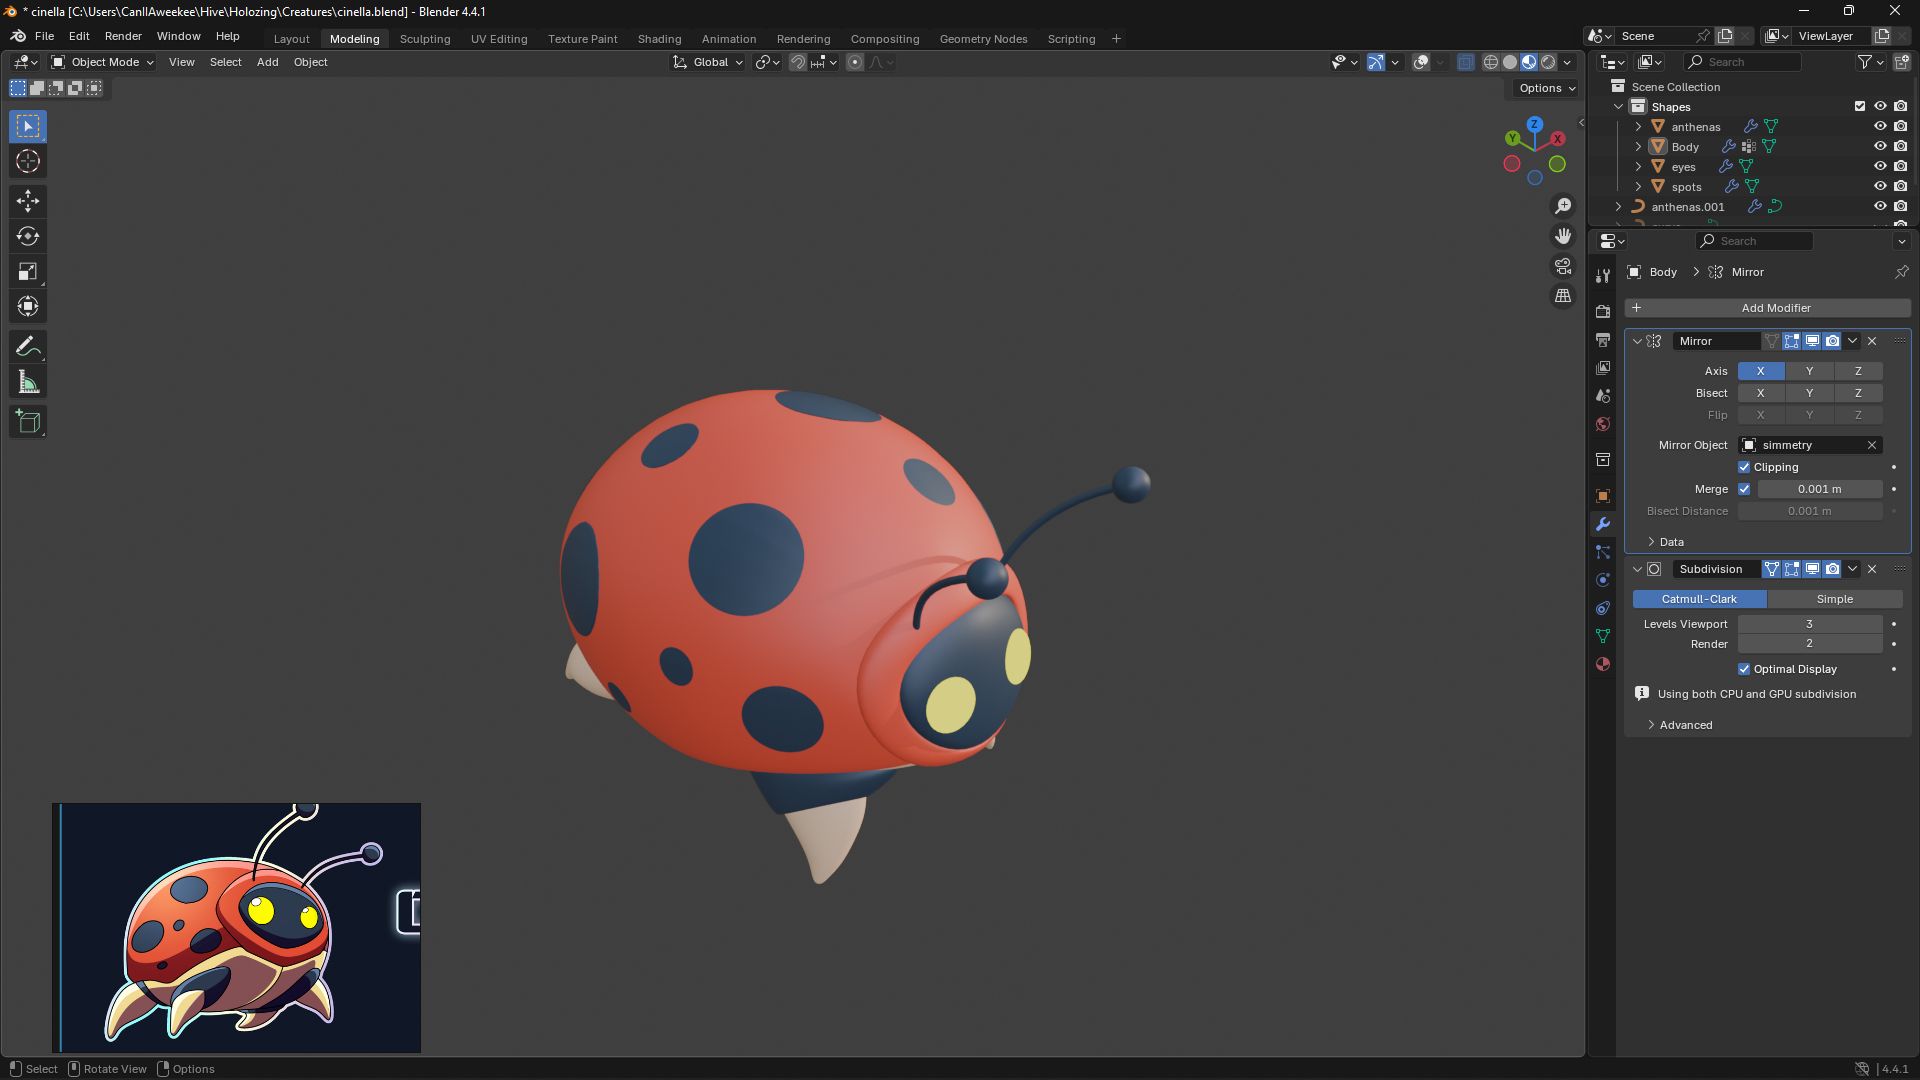The width and height of the screenshot is (1920, 1080).
Task: Expand the Body object in outliner
Action: 1638,147
